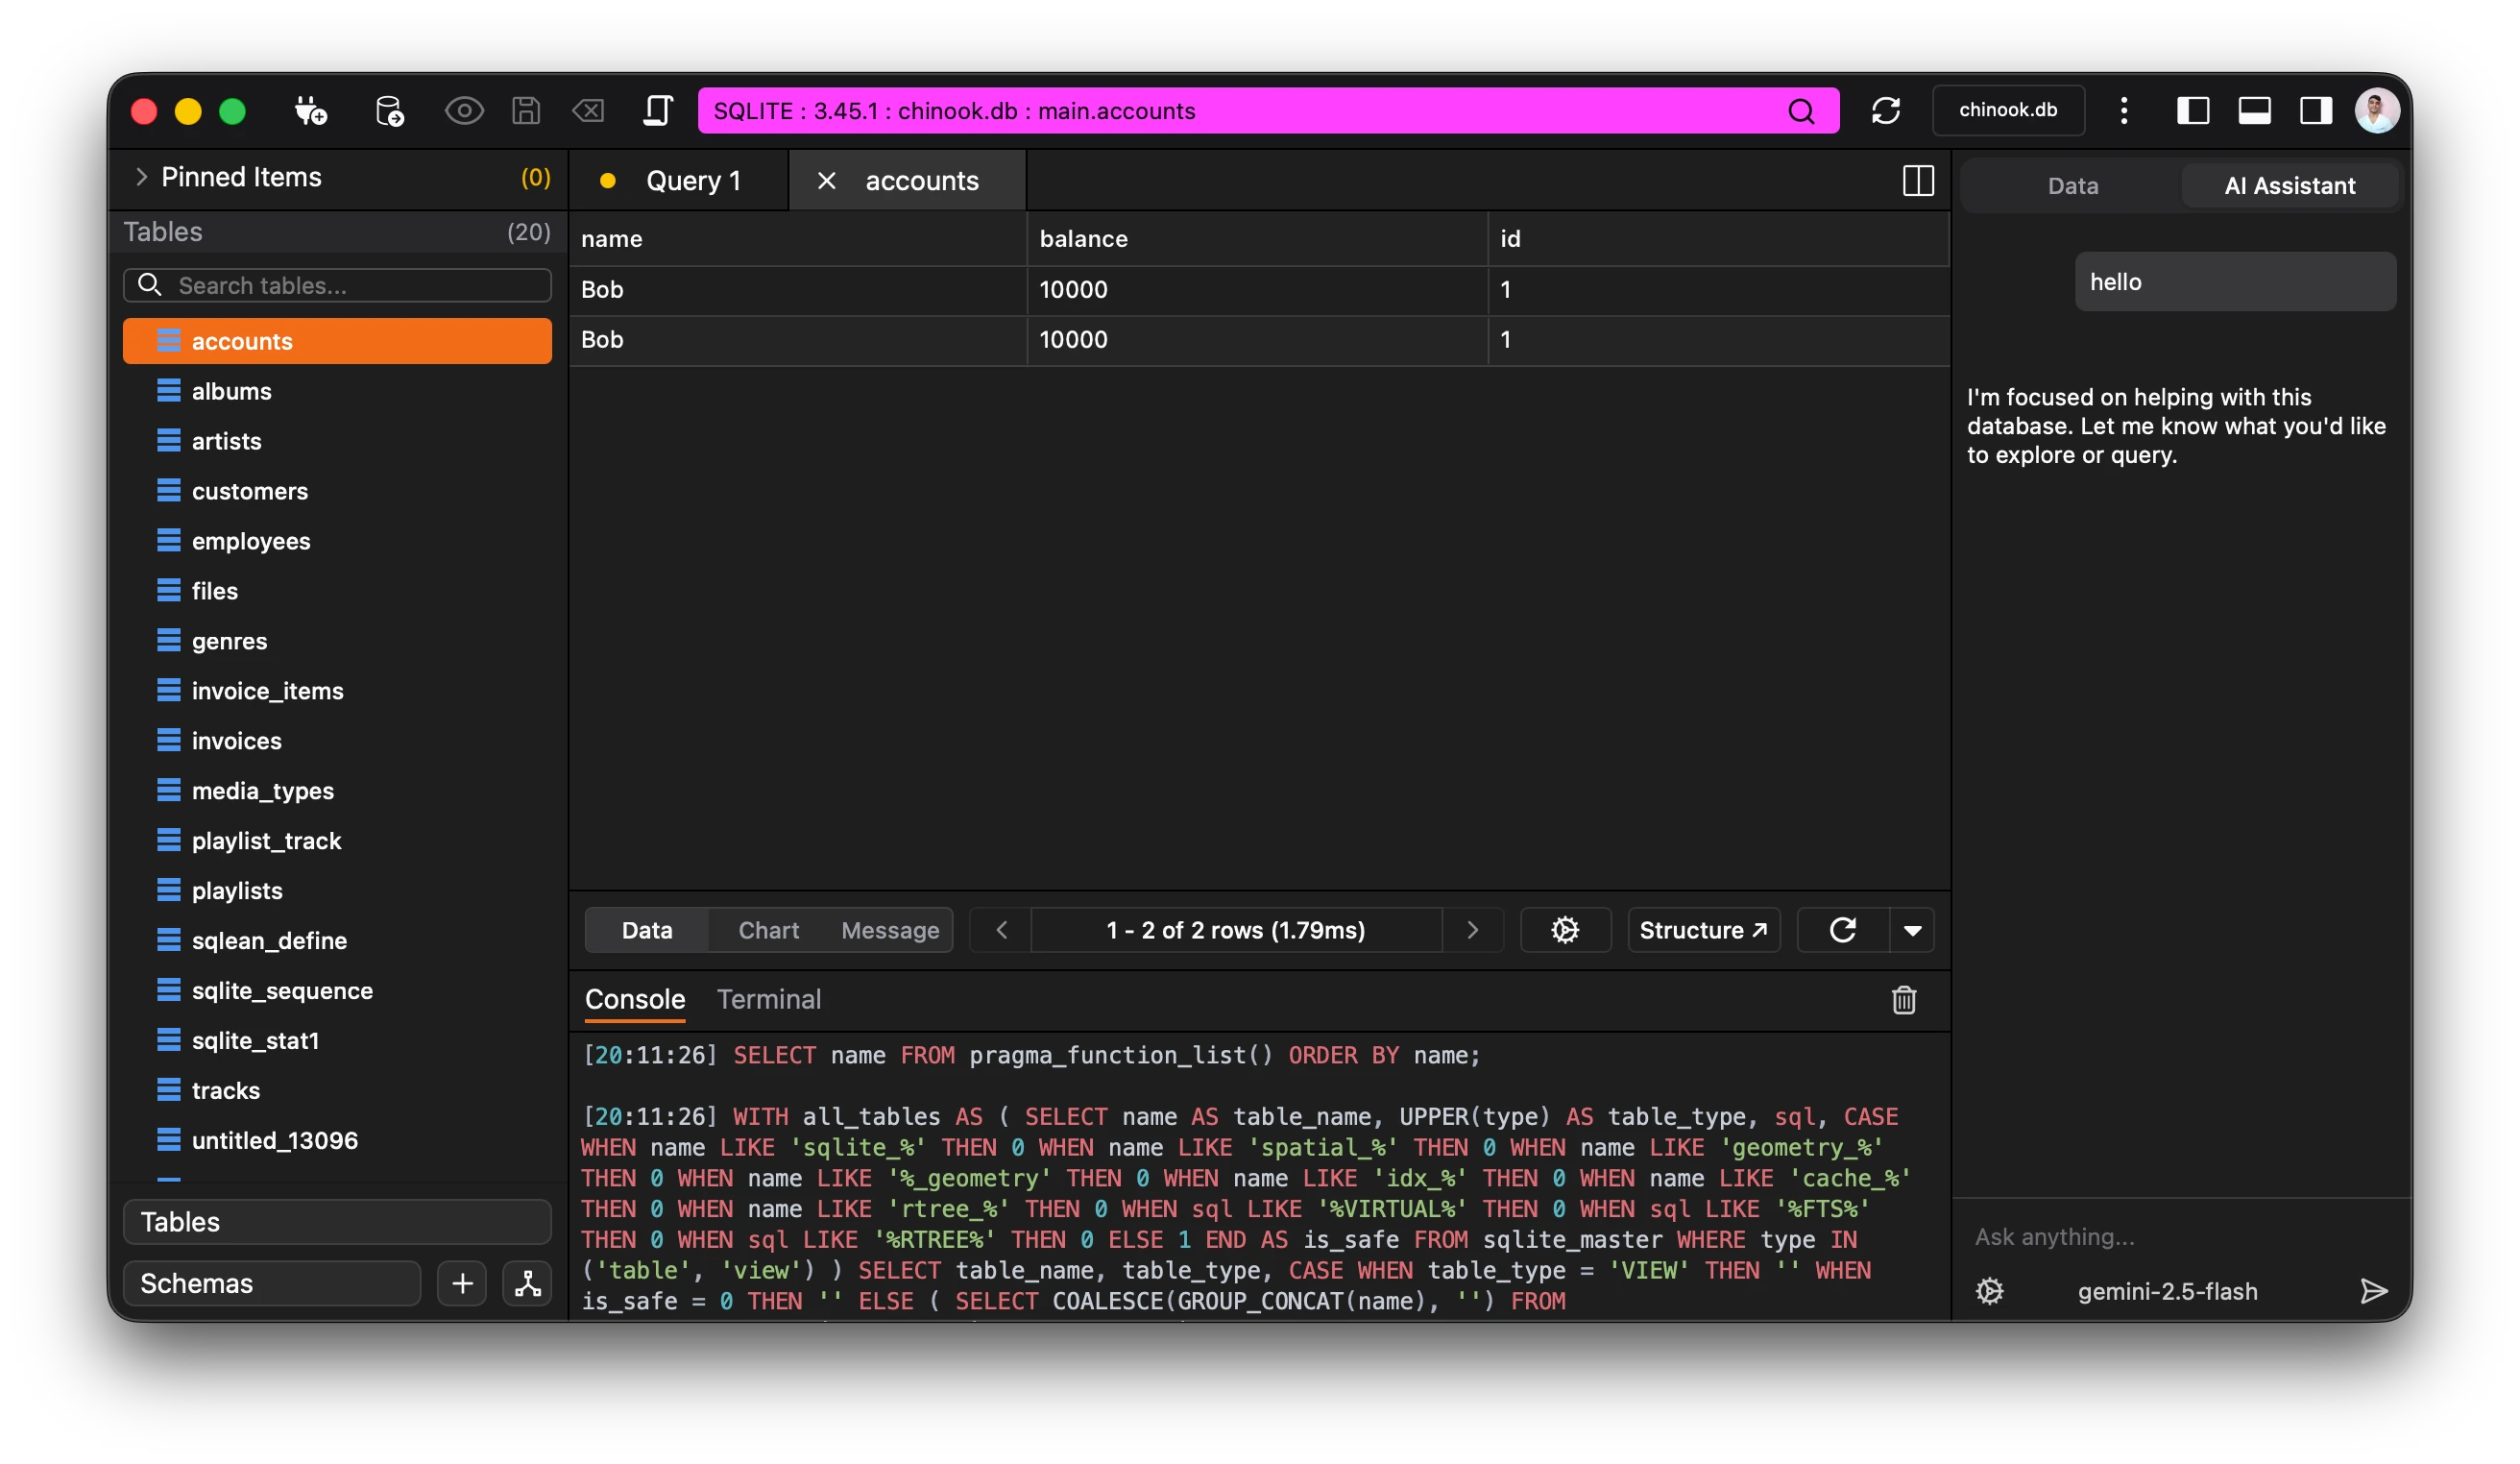Click the refresh connection icon near chinook.db
2520x1464 pixels.
click(1886, 110)
